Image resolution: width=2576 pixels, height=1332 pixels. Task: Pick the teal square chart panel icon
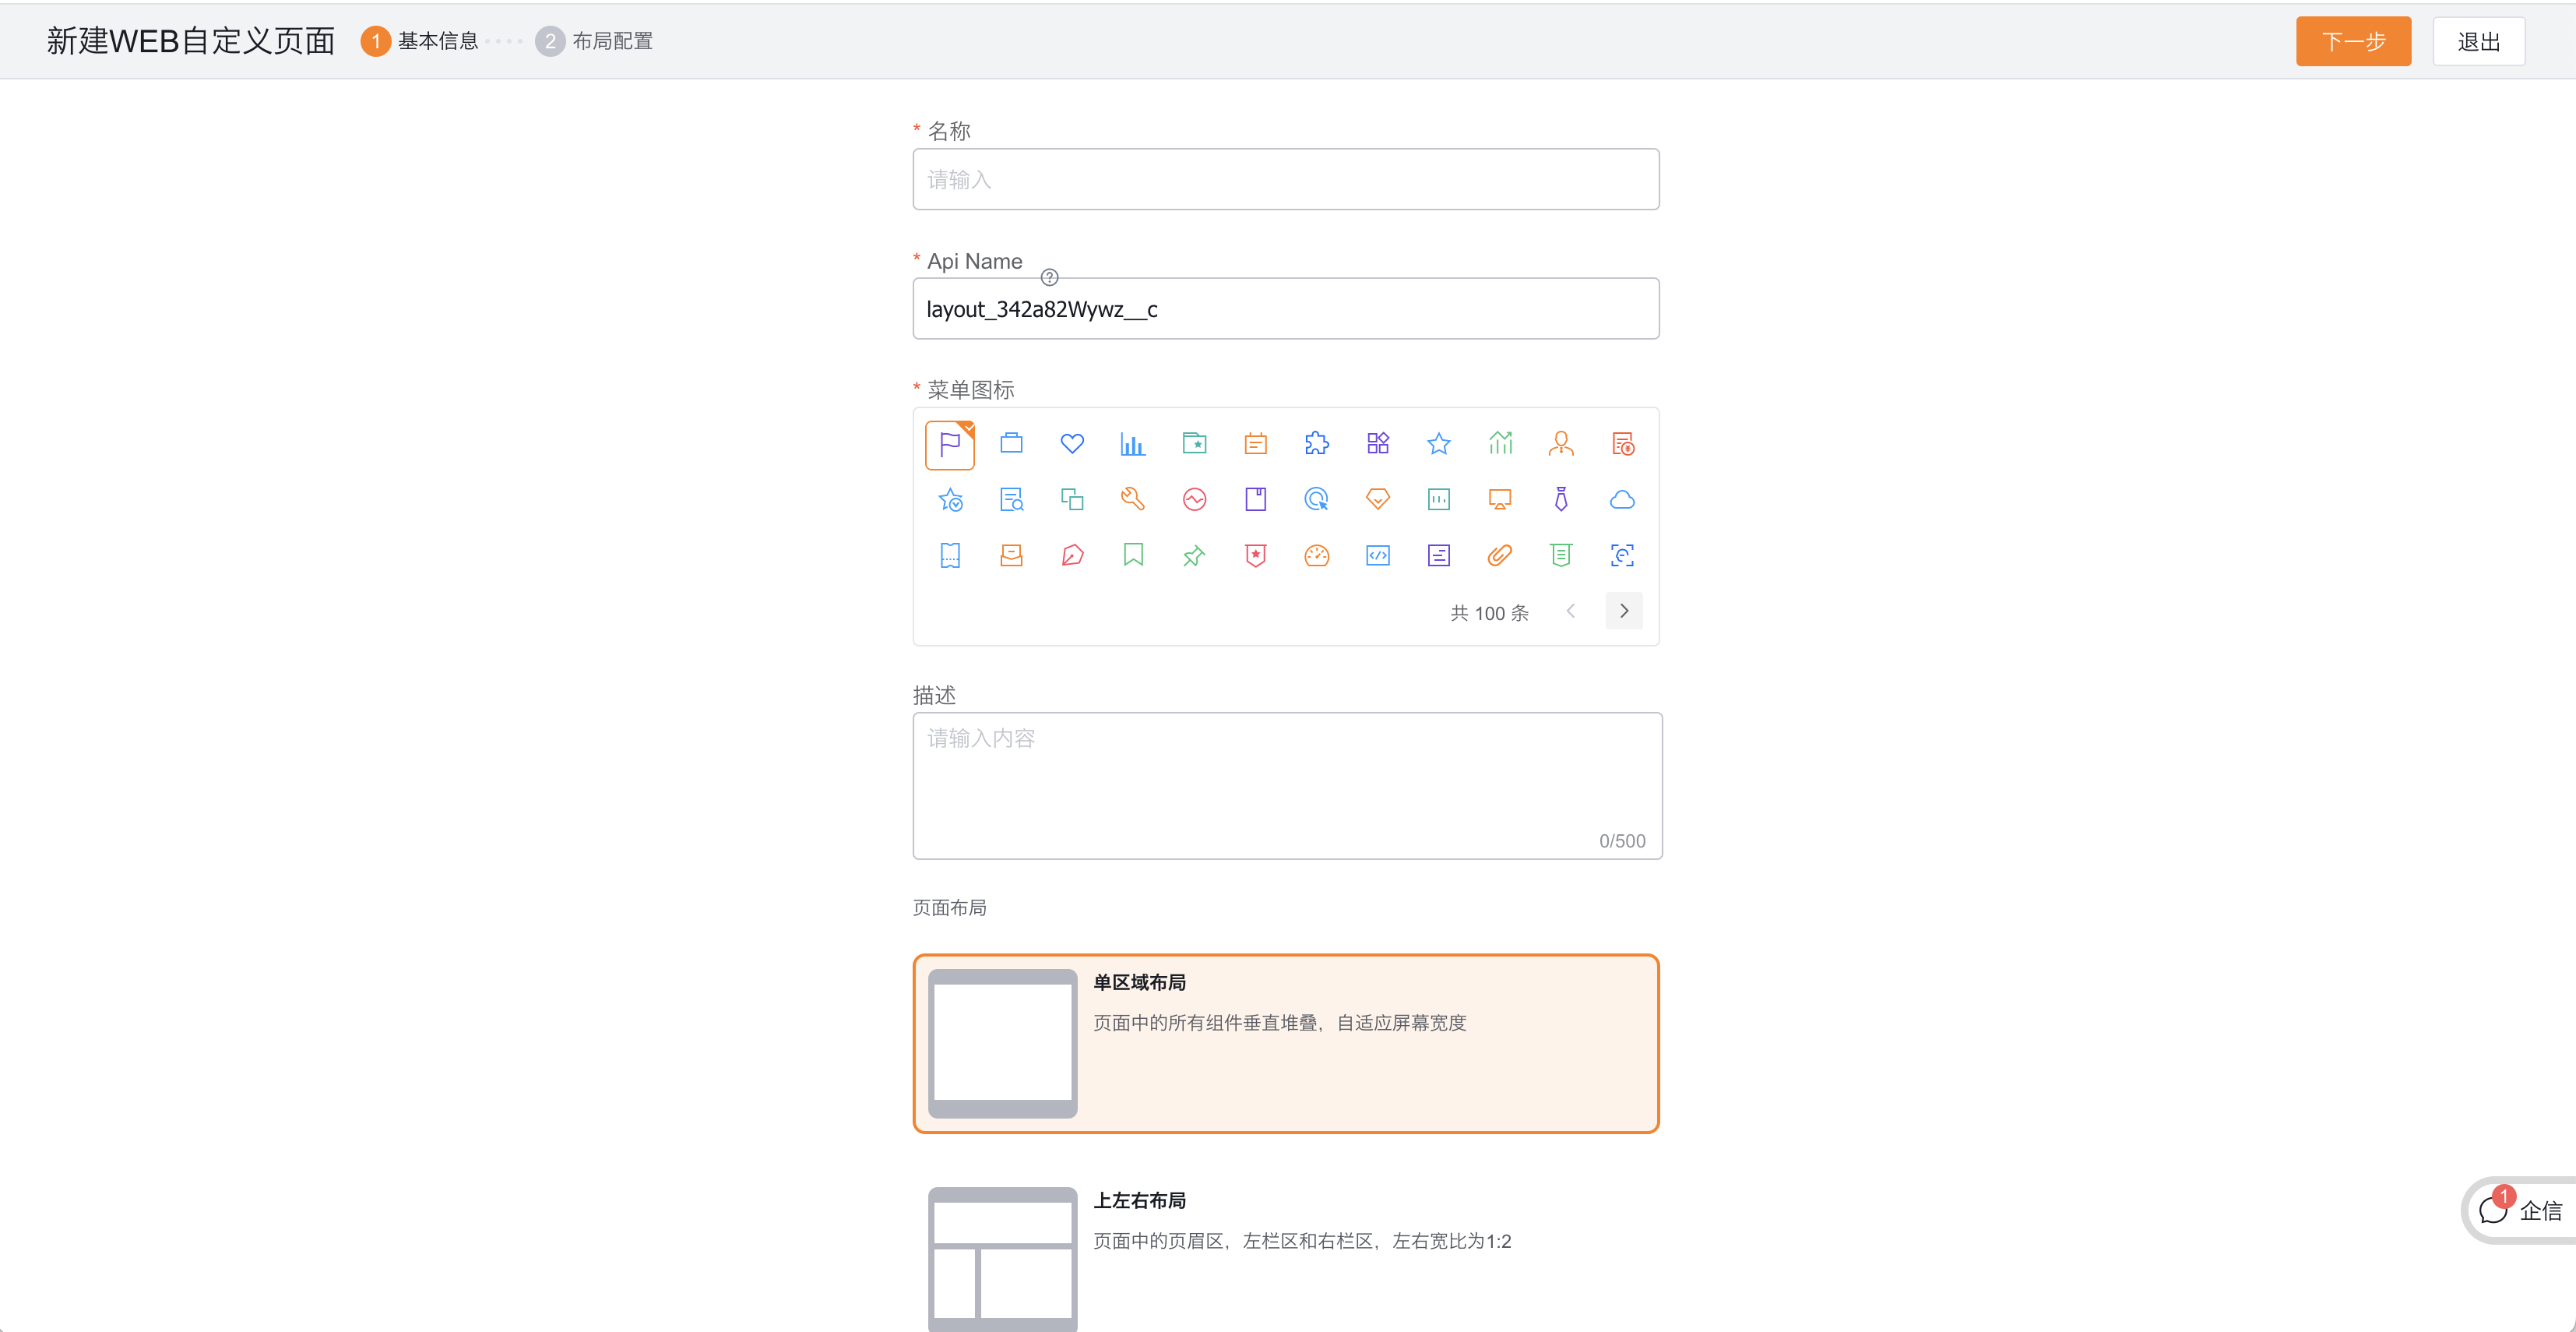[1439, 500]
